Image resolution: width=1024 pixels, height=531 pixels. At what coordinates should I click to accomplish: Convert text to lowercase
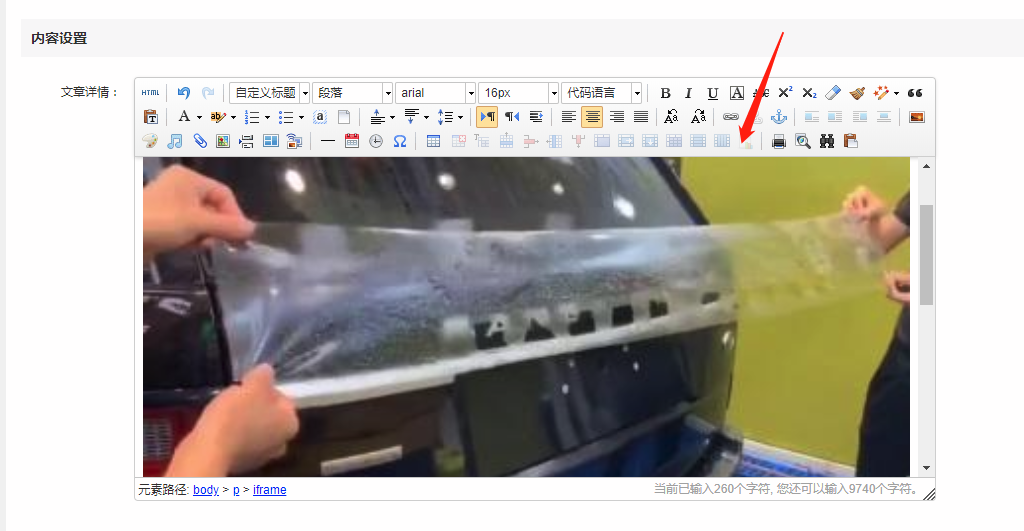[698, 117]
